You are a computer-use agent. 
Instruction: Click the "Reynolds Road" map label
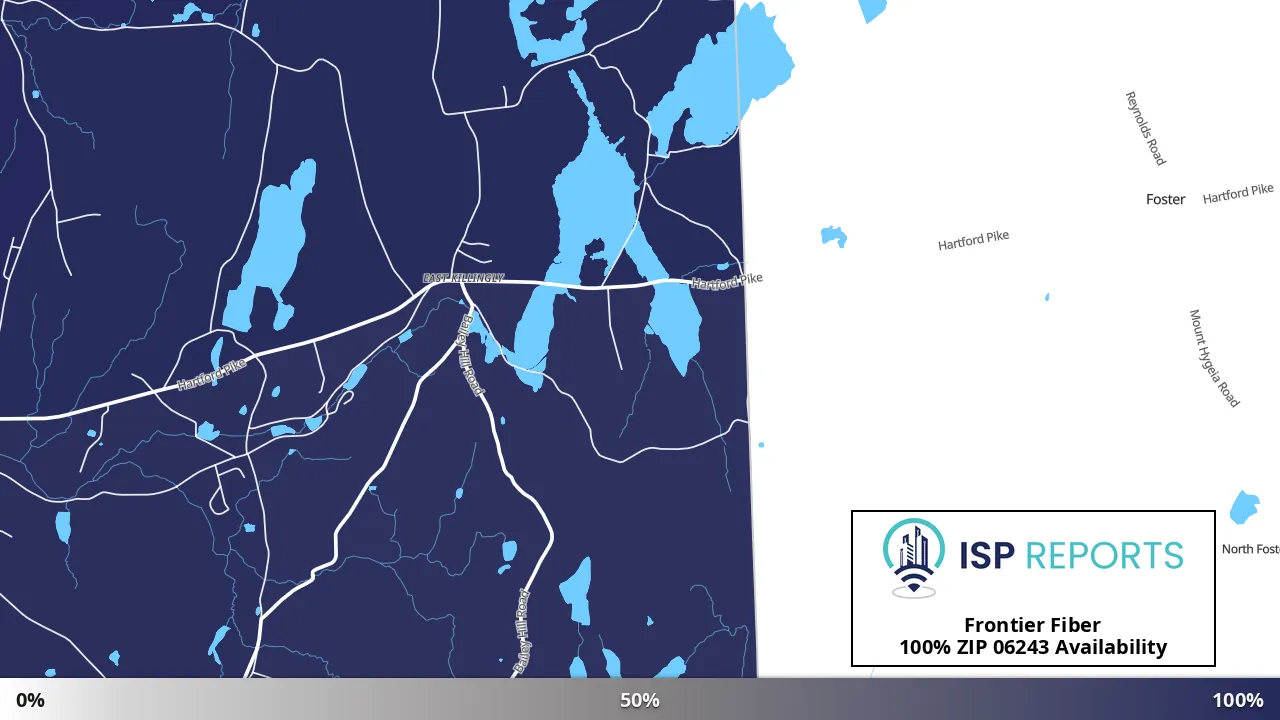1145,128
